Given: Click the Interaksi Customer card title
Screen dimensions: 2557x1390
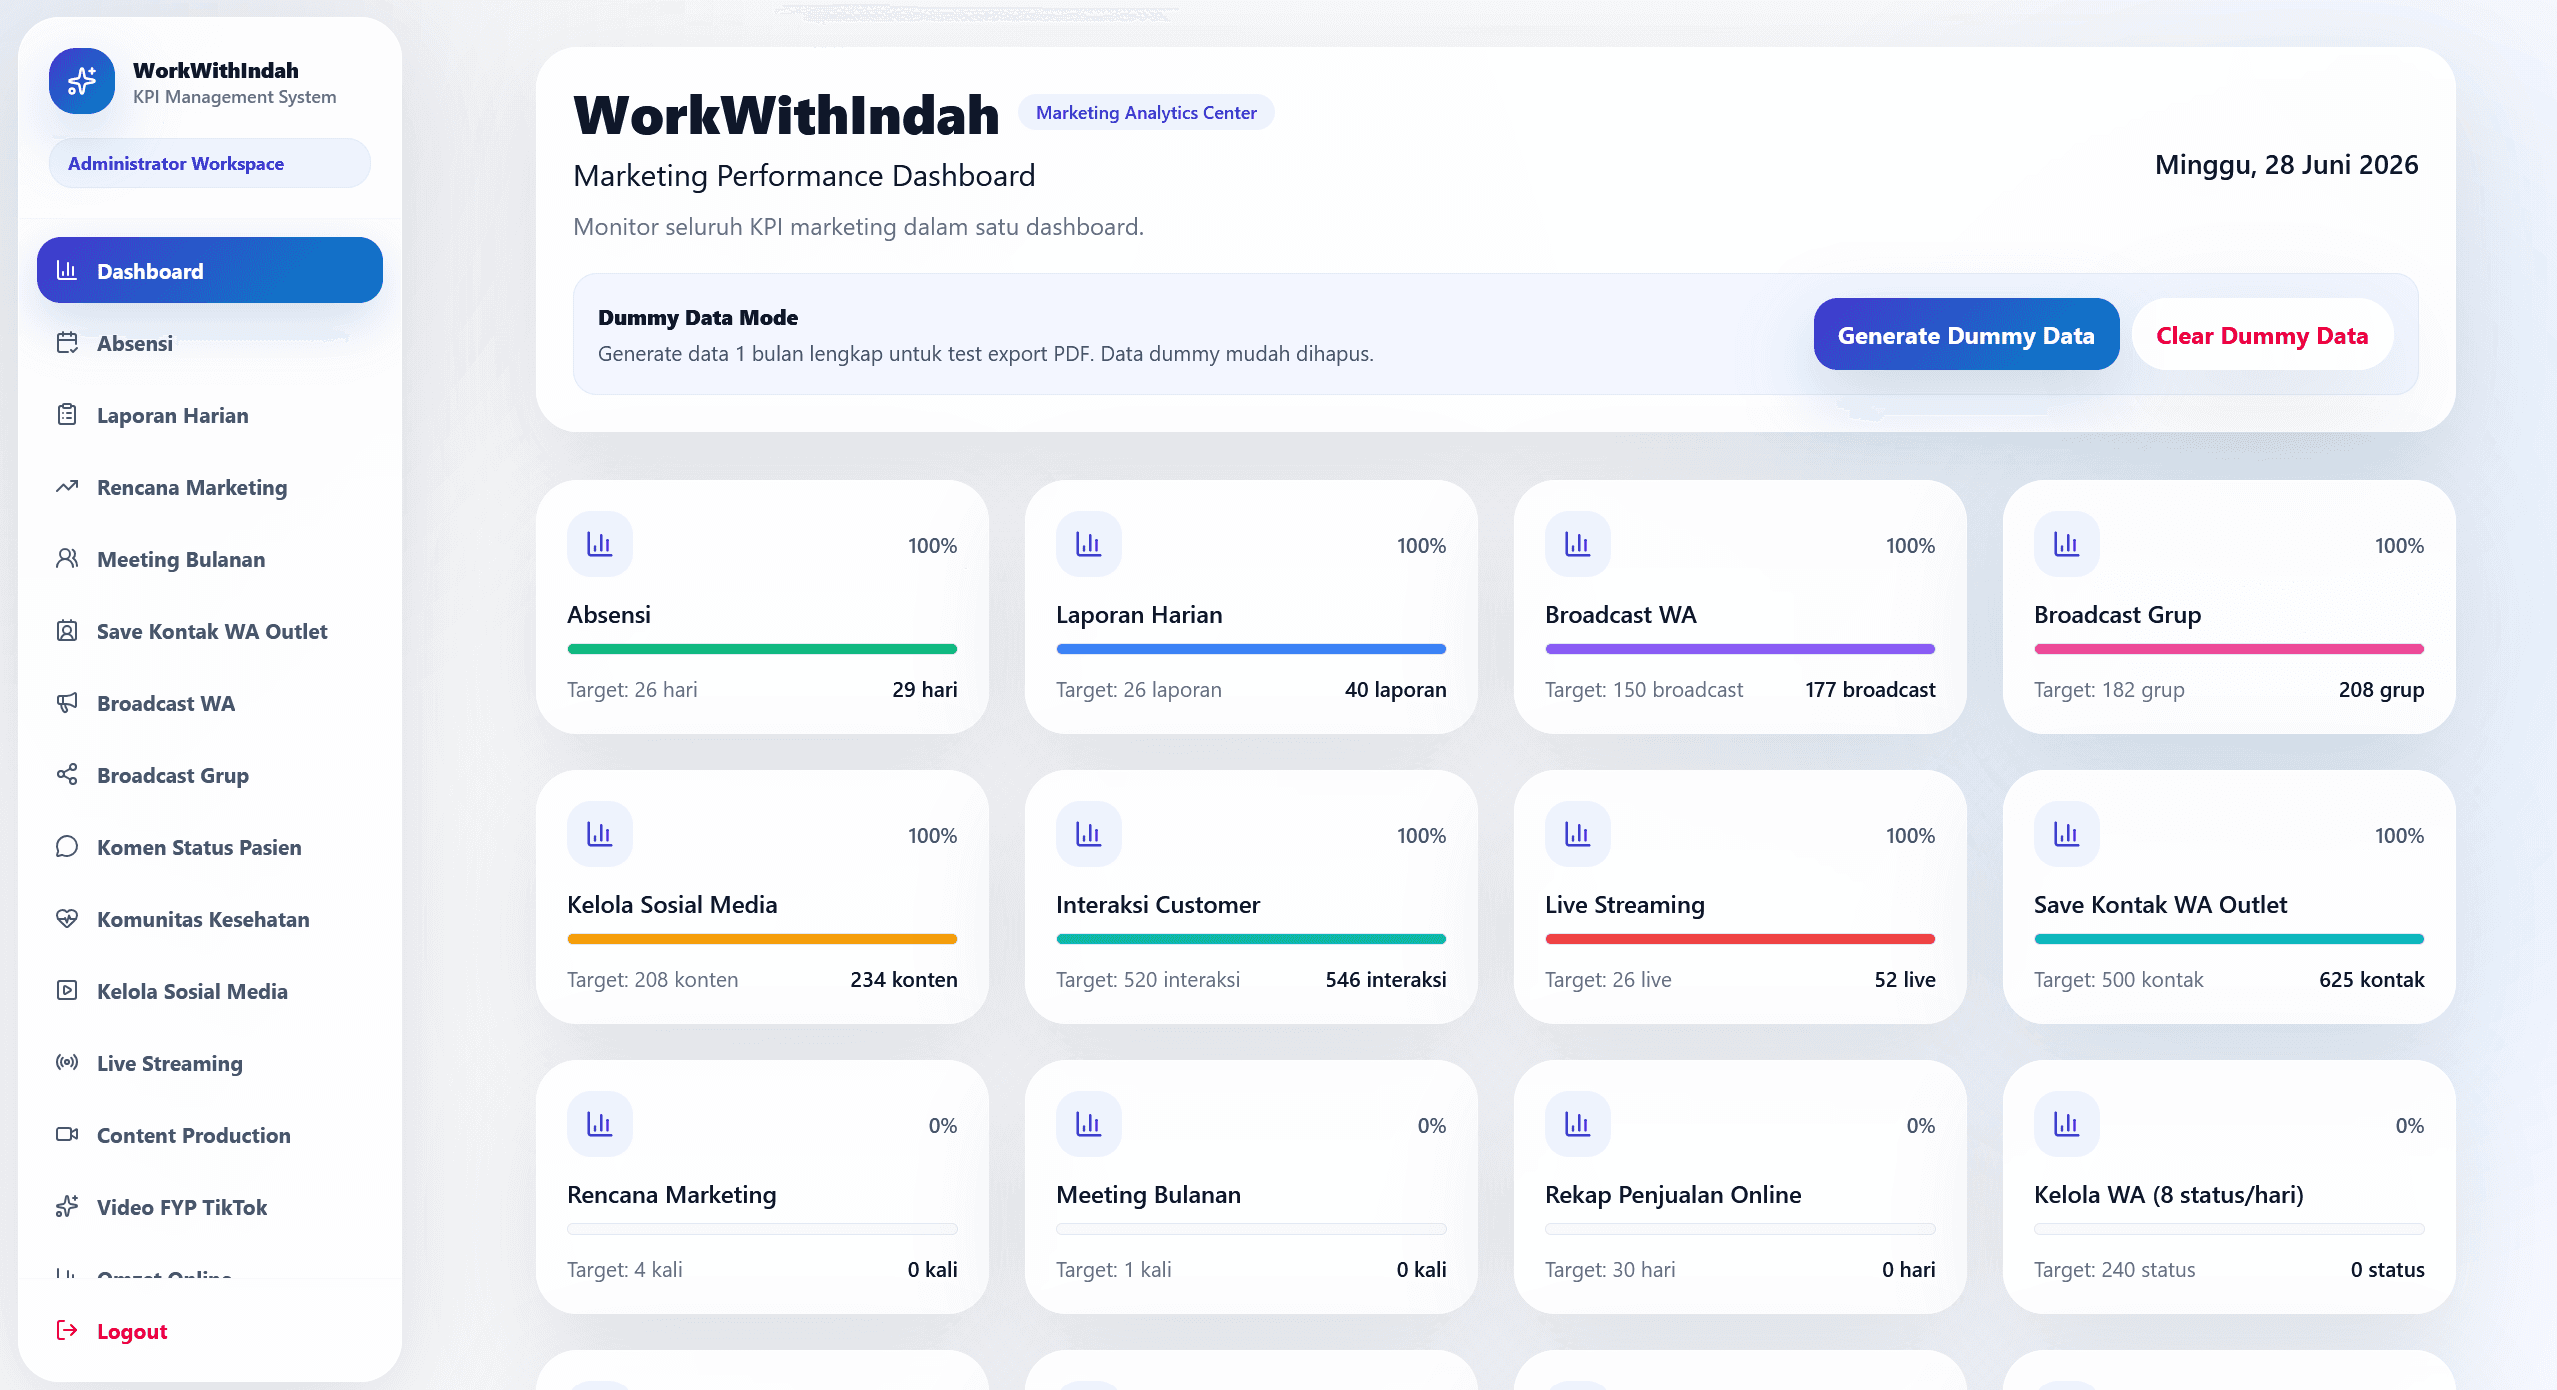Looking at the screenshot, I should click(x=1158, y=904).
